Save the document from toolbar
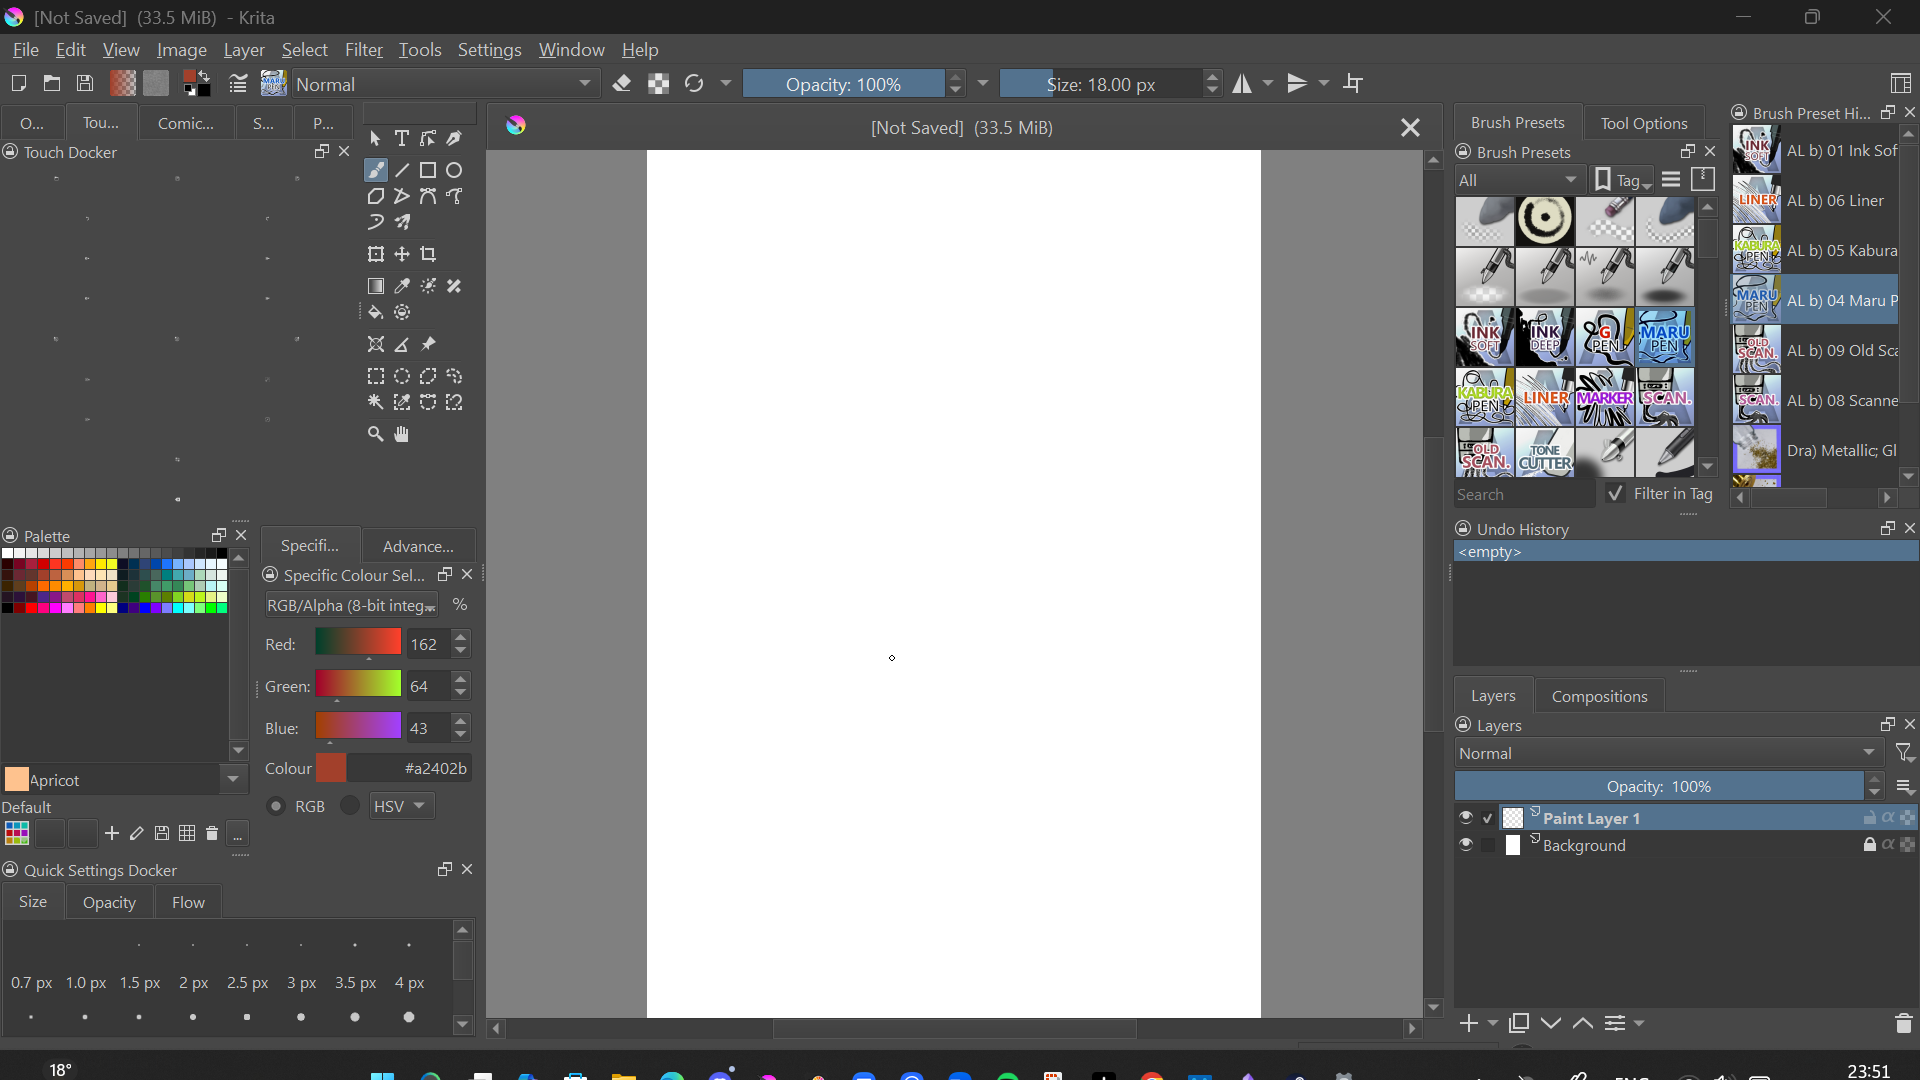Viewport: 1920px width, 1080px height. (86, 84)
